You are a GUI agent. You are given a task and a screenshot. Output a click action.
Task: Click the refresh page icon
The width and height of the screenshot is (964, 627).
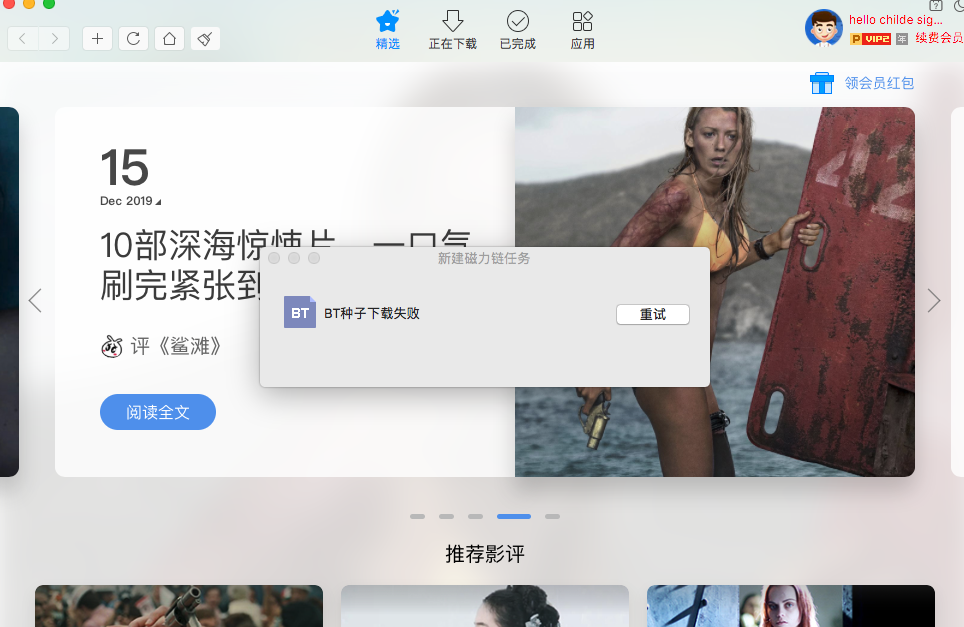point(133,39)
